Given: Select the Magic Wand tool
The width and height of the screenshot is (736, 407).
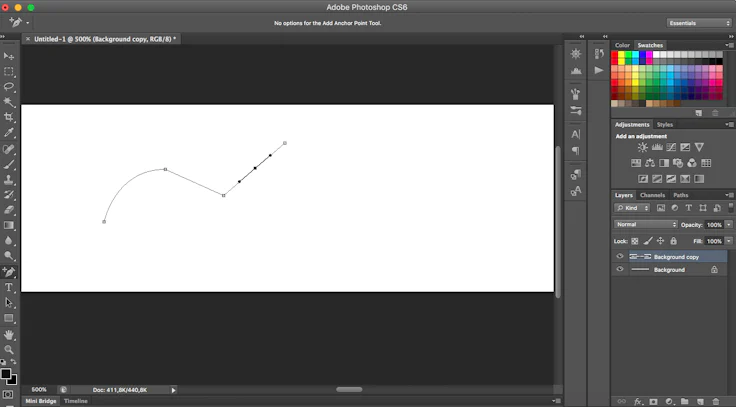Looking at the screenshot, I should (x=8, y=102).
